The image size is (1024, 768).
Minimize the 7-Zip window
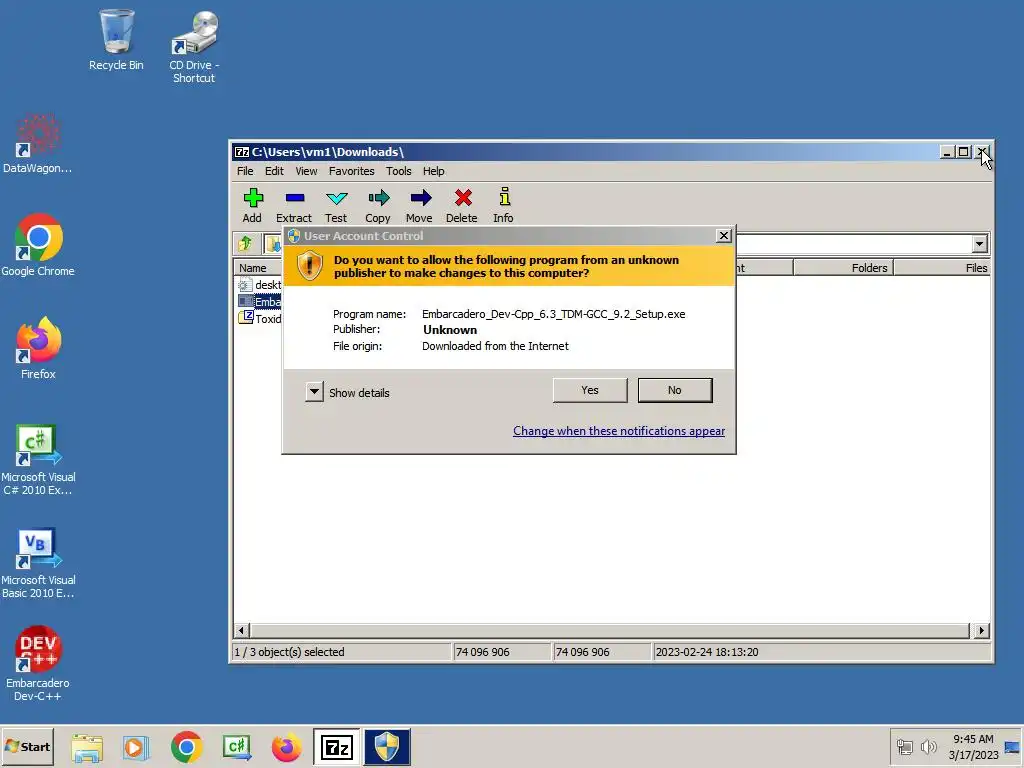coord(947,152)
